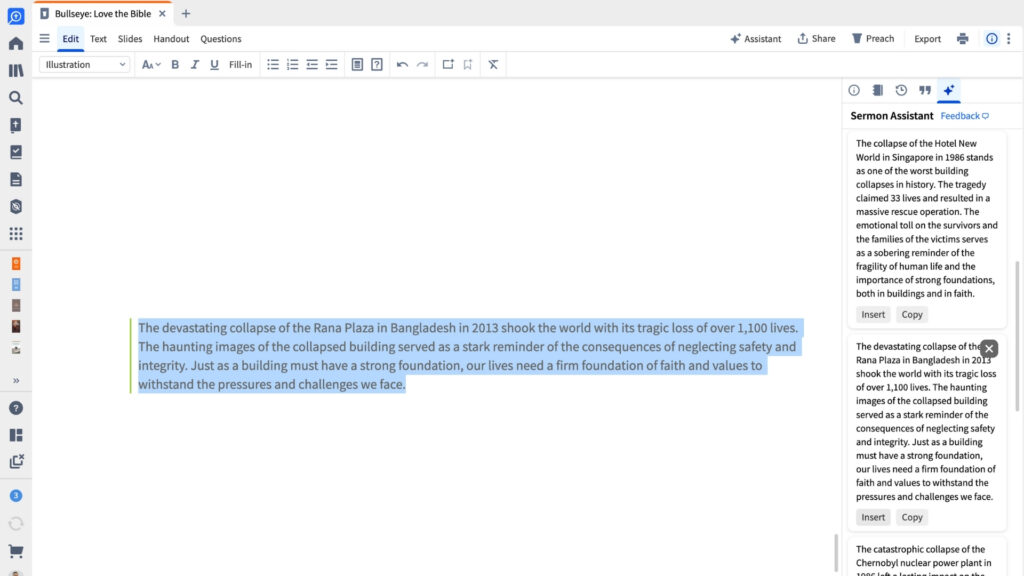Image resolution: width=1024 pixels, height=576 pixels.
Task: Open the quotes panel icon
Action: tap(925, 90)
